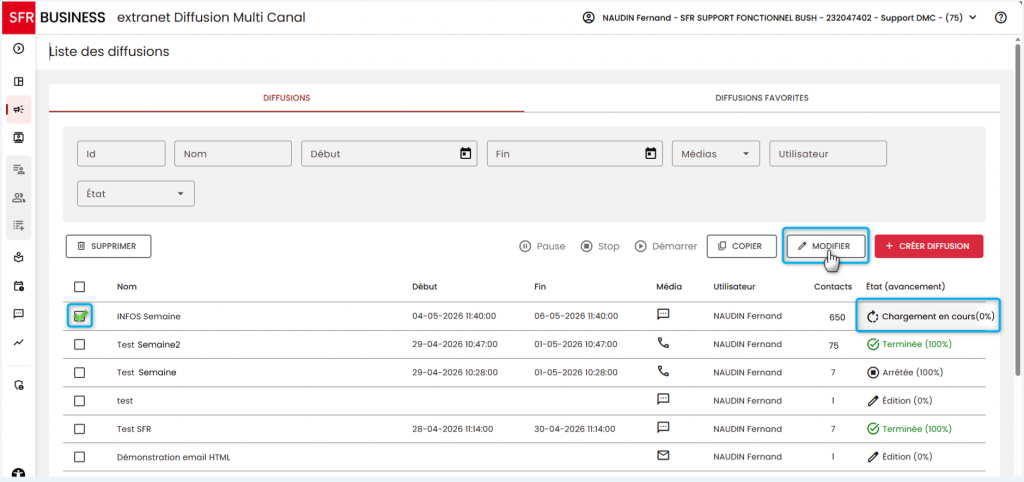The image size is (1024, 482).
Task: Open the accessibility icon at sidebar bottom
Action: (19, 474)
